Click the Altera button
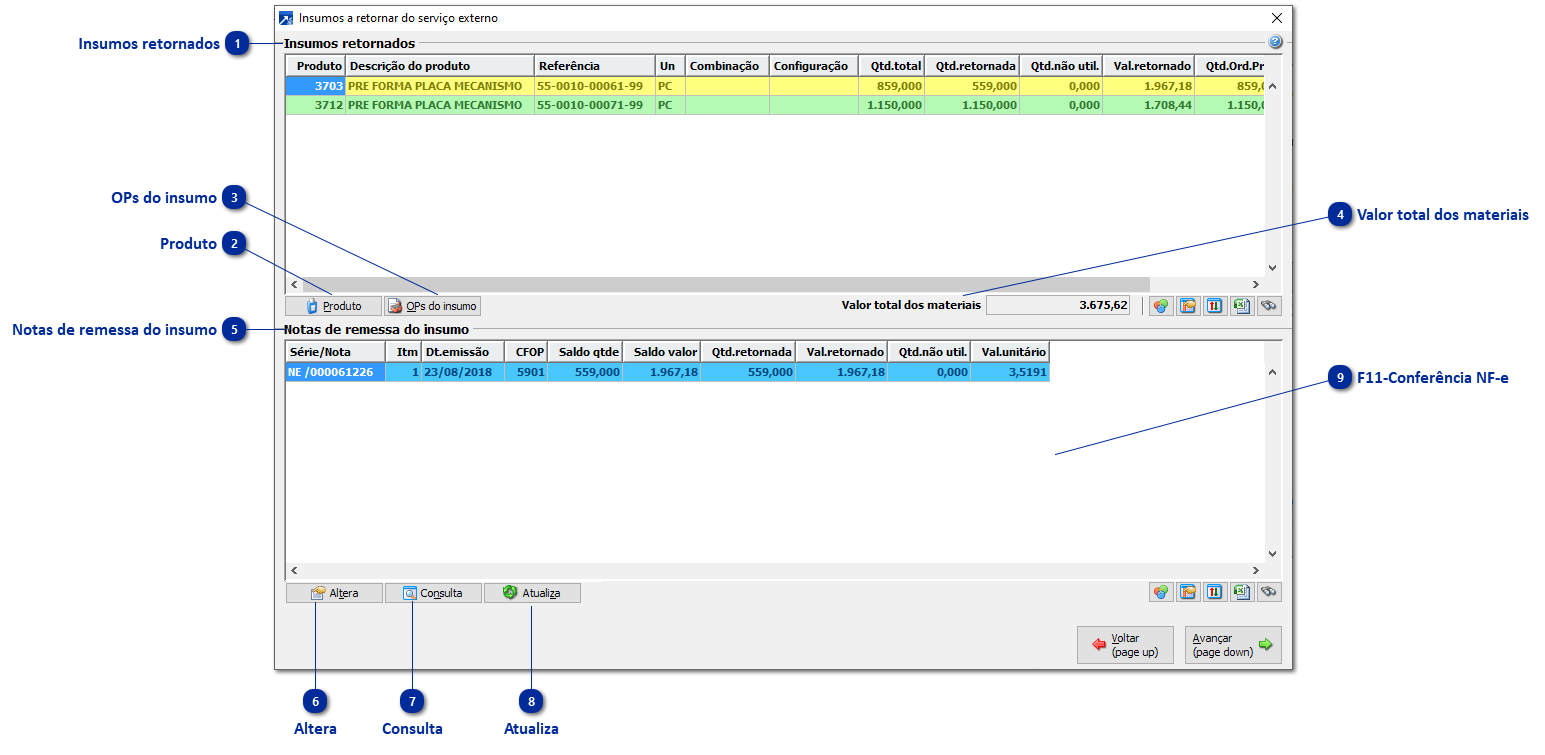Viewport: 1545px width, 755px height. pyautogui.click(x=334, y=593)
